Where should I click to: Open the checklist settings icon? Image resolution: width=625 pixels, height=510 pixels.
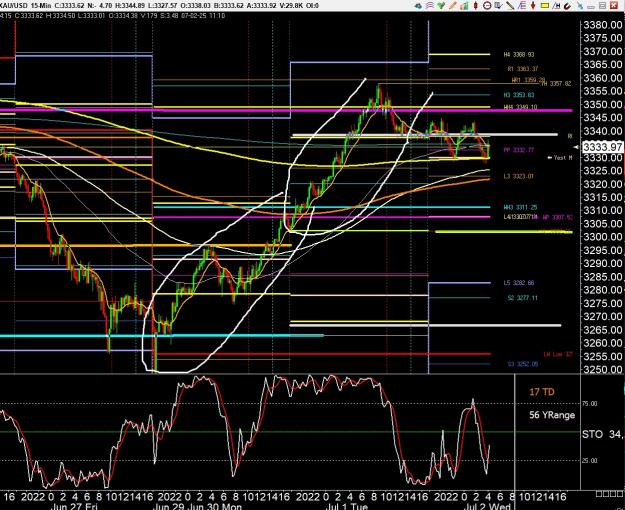(x=498, y=6)
